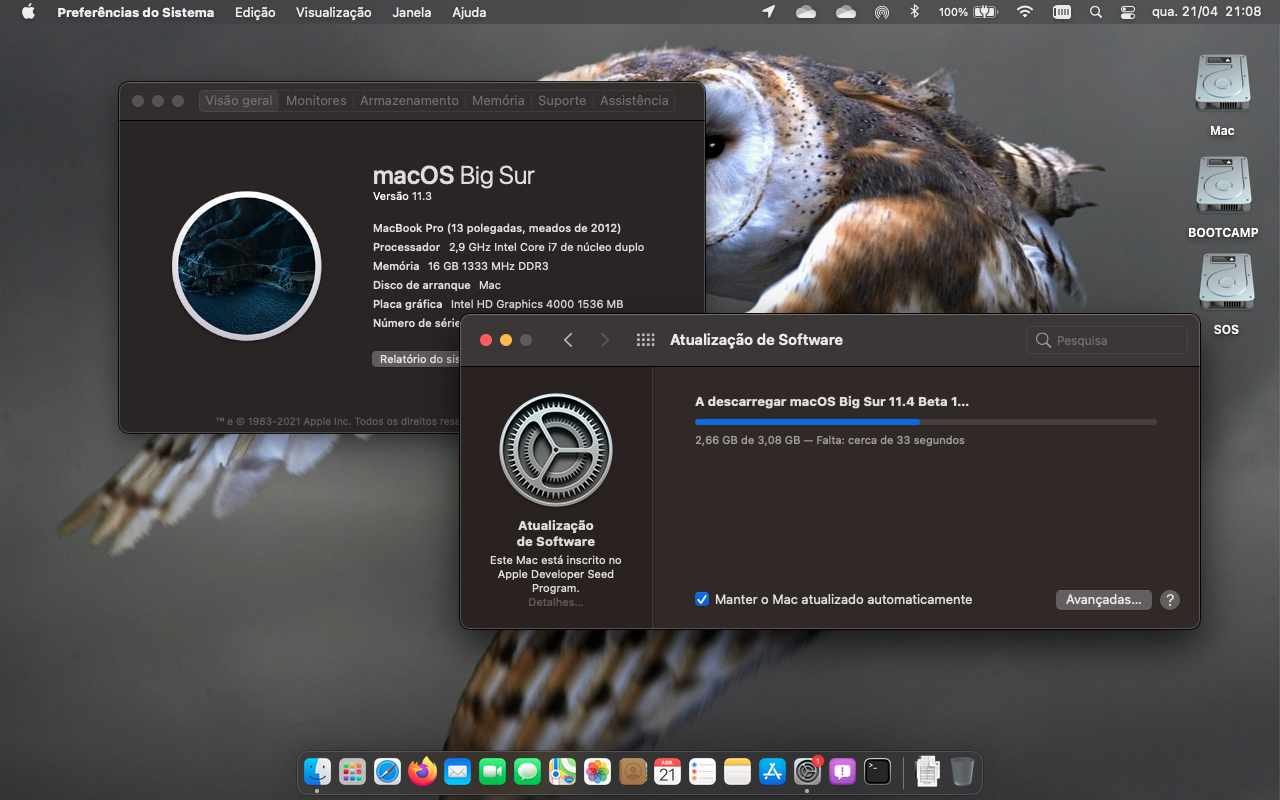The image size is (1280, 800).
Task: Launch Safari from the Dock
Action: tap(387, 771)
